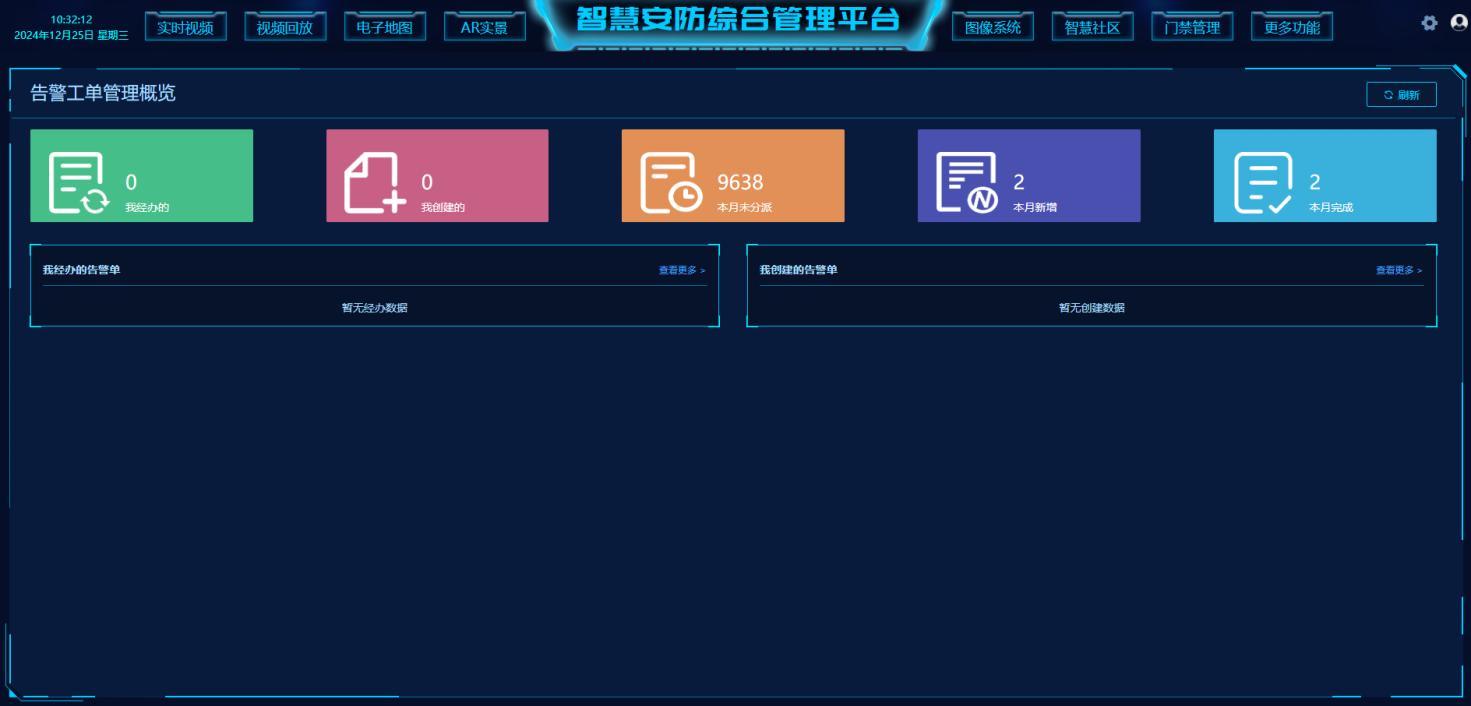This screenshot has width=1471, height=706.
Task: Open the user account avatar icon
Action: click(1459, 22)
